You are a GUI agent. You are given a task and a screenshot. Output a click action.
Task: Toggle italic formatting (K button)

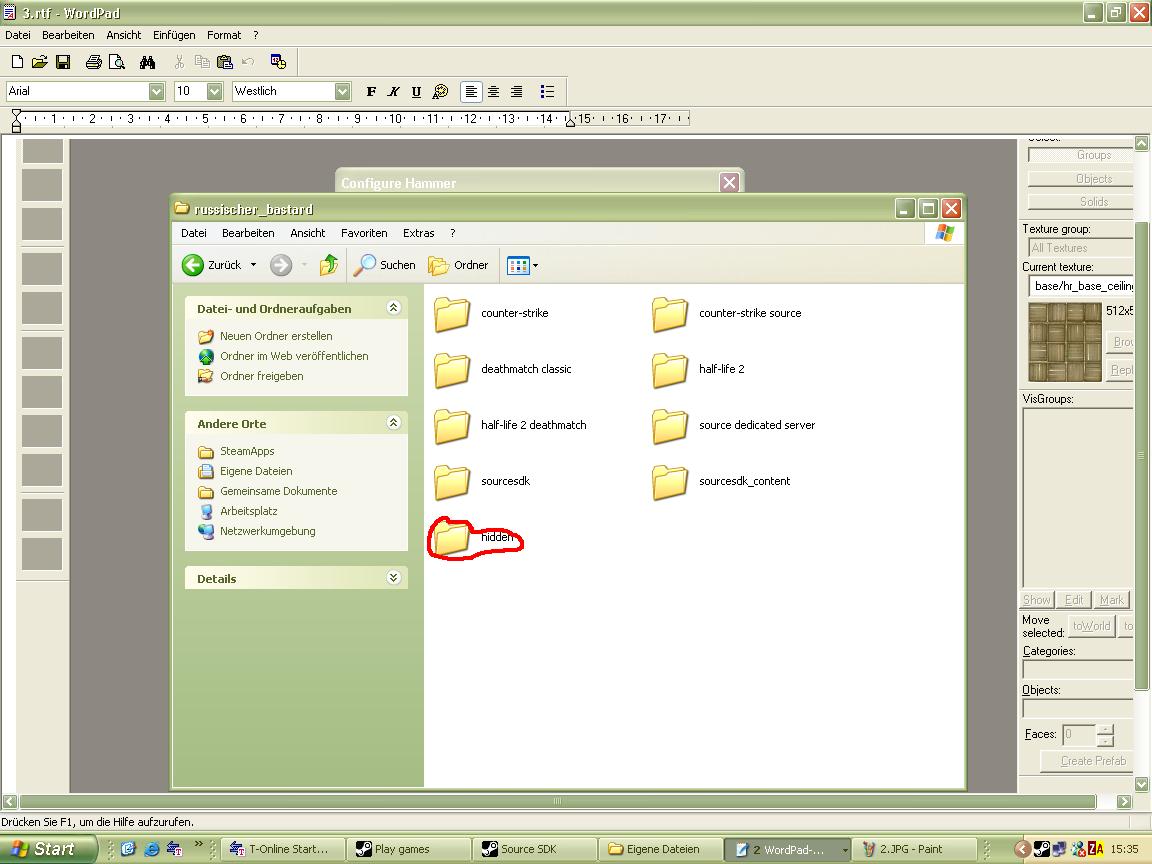coord(394,91)
